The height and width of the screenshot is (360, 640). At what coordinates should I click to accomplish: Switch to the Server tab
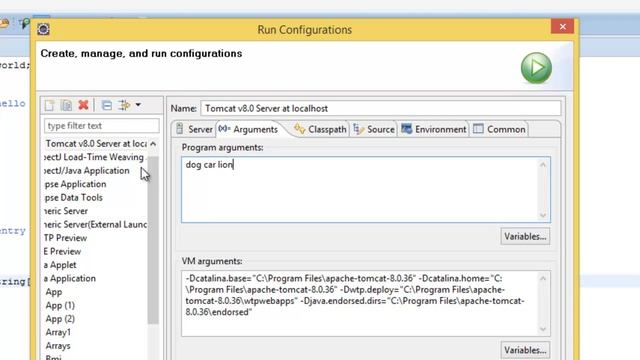[194, 129]
